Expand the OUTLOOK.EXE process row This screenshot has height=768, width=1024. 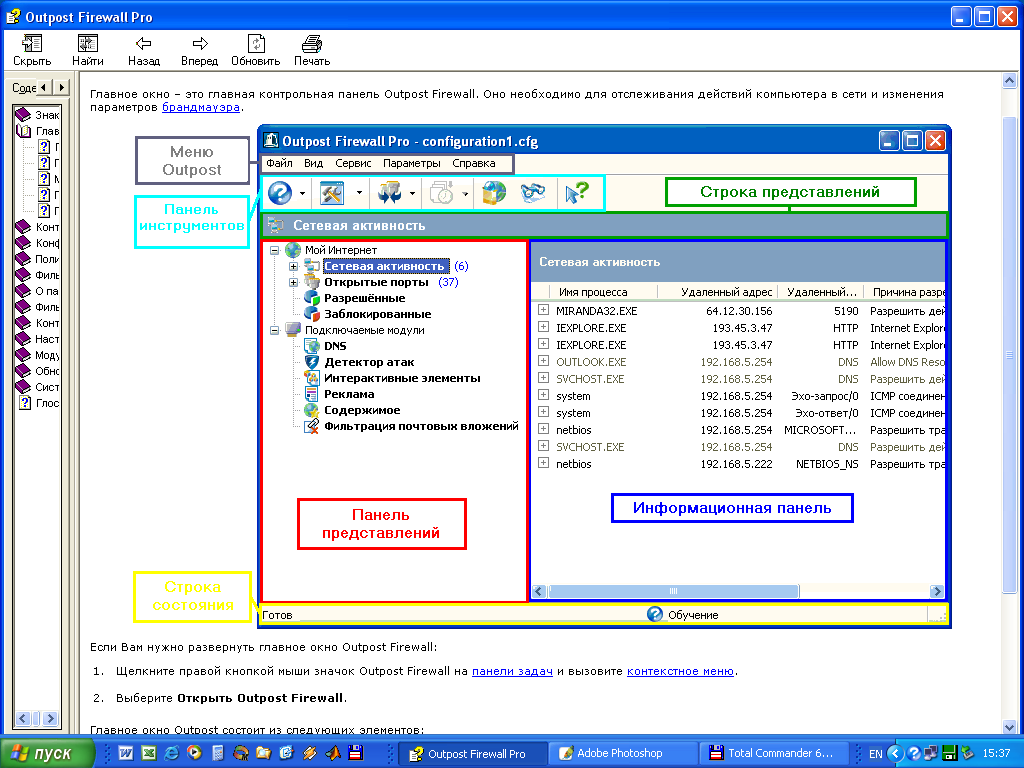[x=543, y=360]
